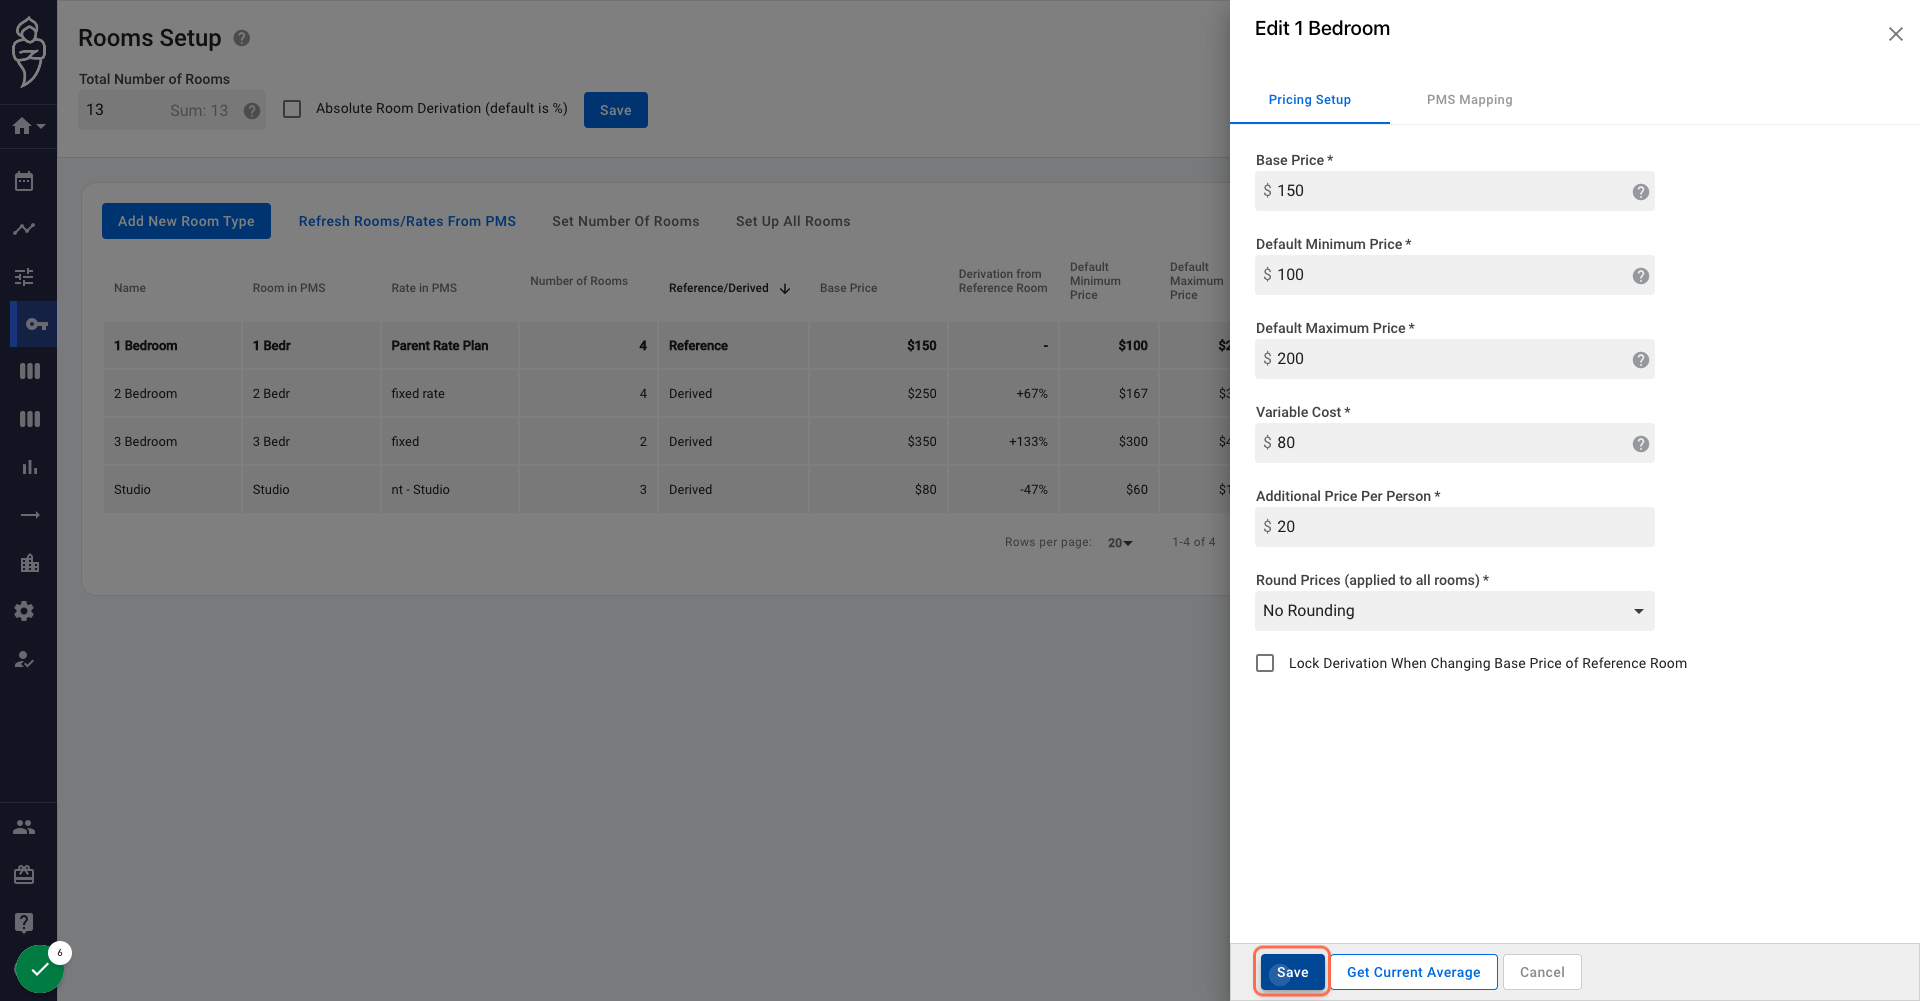
Task: Open the calendar icon in sidebar
Action: point(24,181)
